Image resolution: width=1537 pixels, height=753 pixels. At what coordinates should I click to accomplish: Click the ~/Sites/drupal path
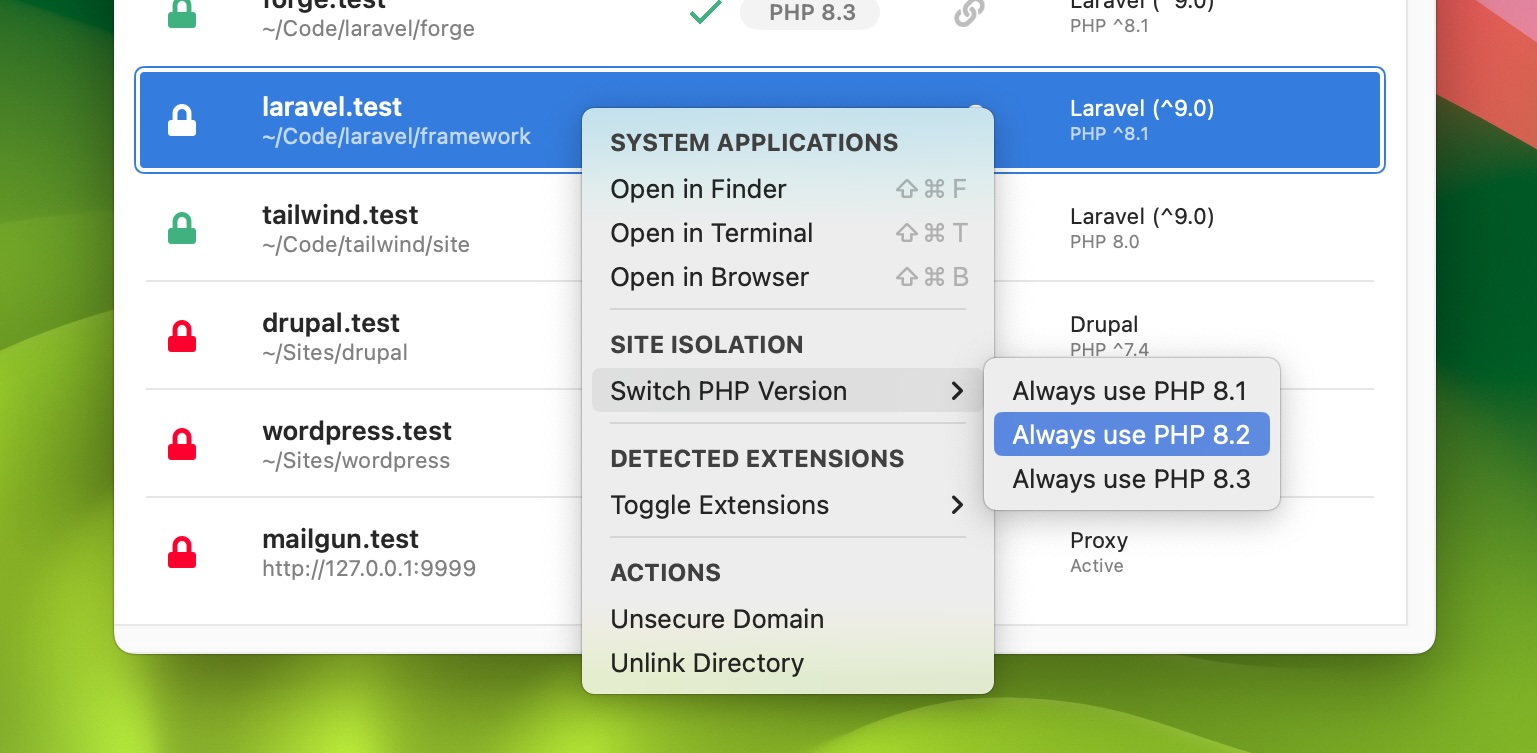pos(335,352)
